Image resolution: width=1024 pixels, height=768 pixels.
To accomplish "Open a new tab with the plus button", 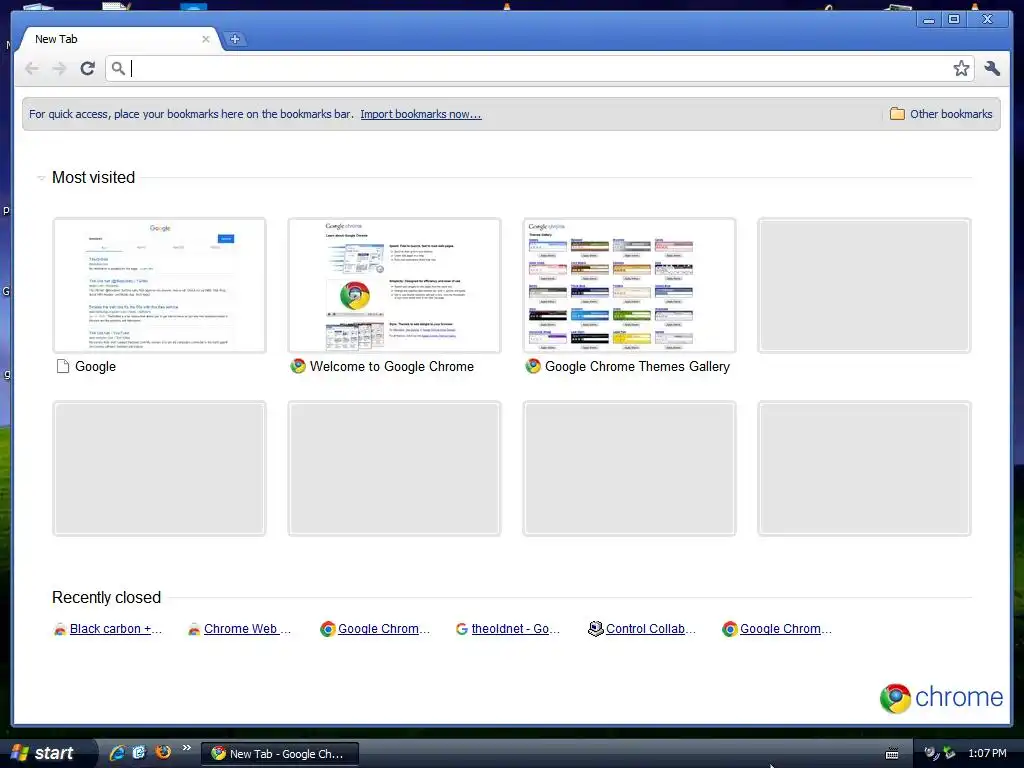I will click(235, 39).
